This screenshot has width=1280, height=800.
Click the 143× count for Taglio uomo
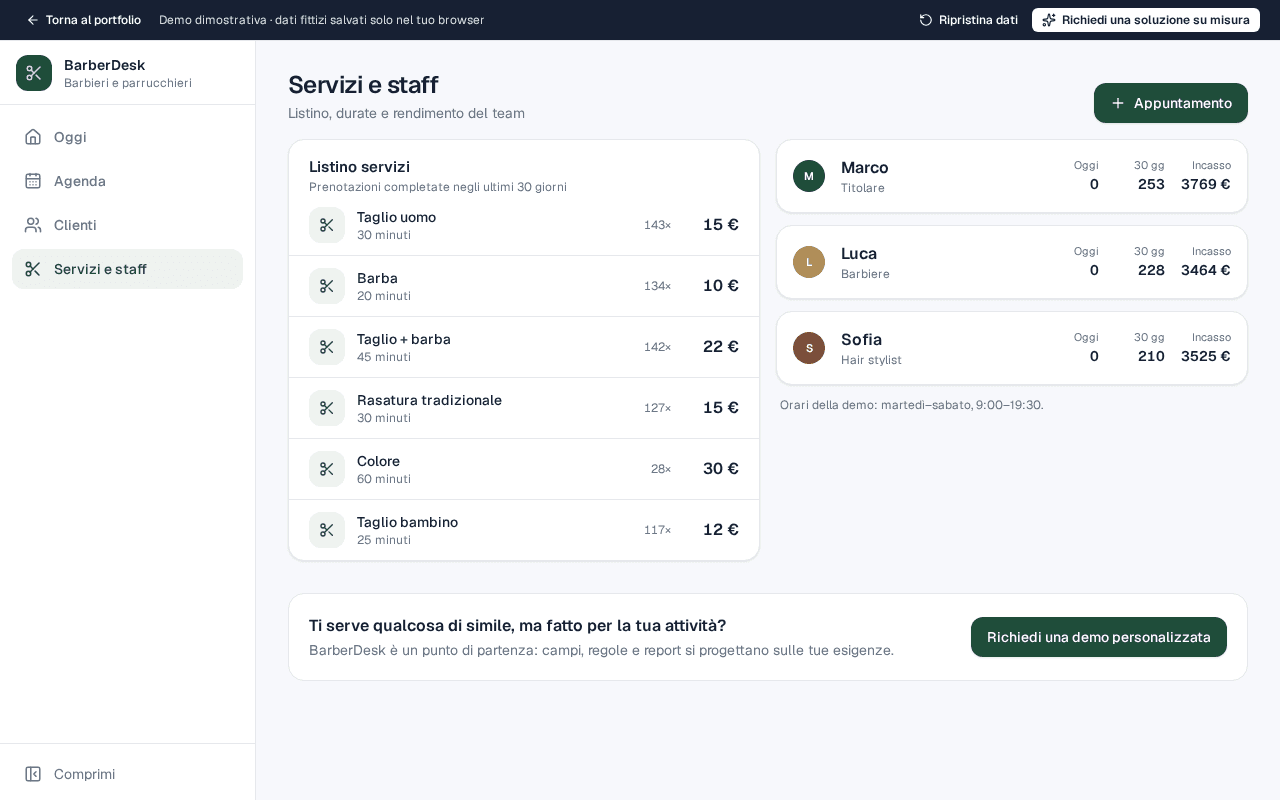coord(658,225)
